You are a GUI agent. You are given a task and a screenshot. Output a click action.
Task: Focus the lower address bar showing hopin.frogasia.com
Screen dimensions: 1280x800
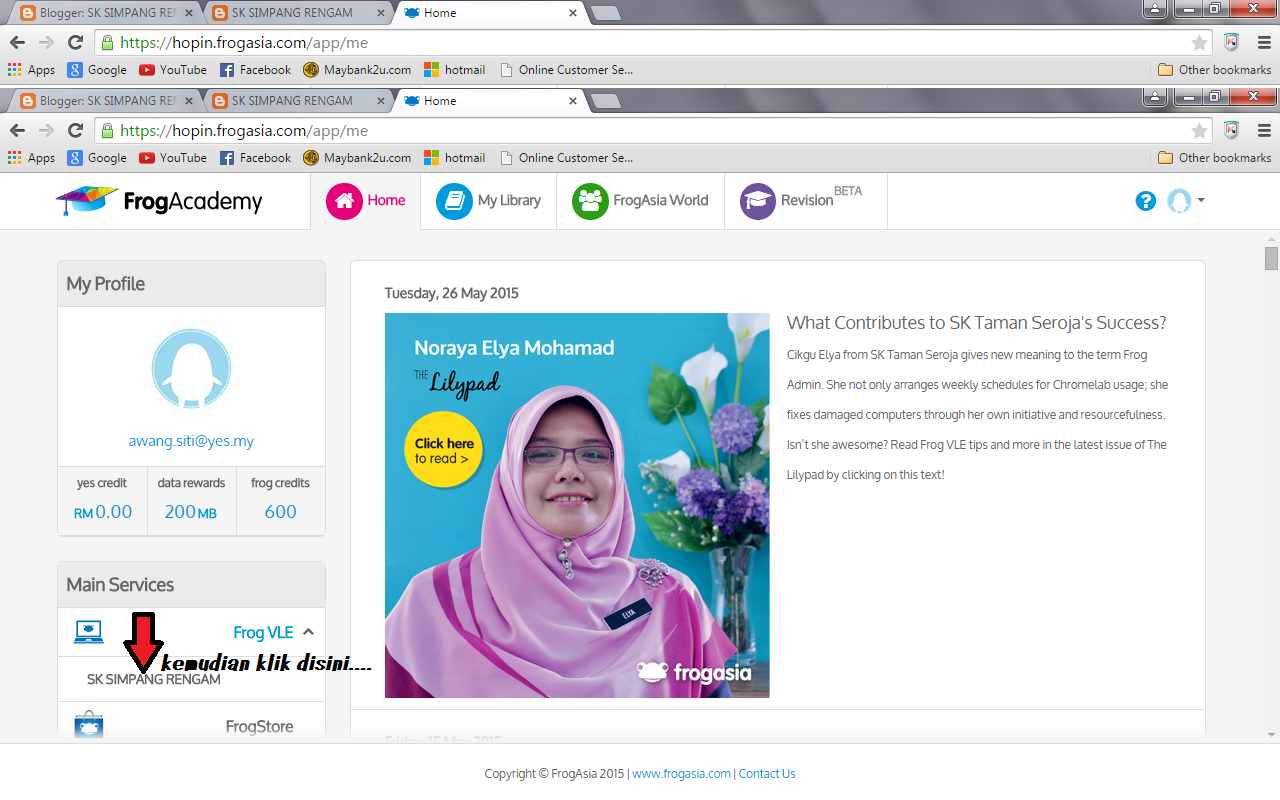pos(654,131)
